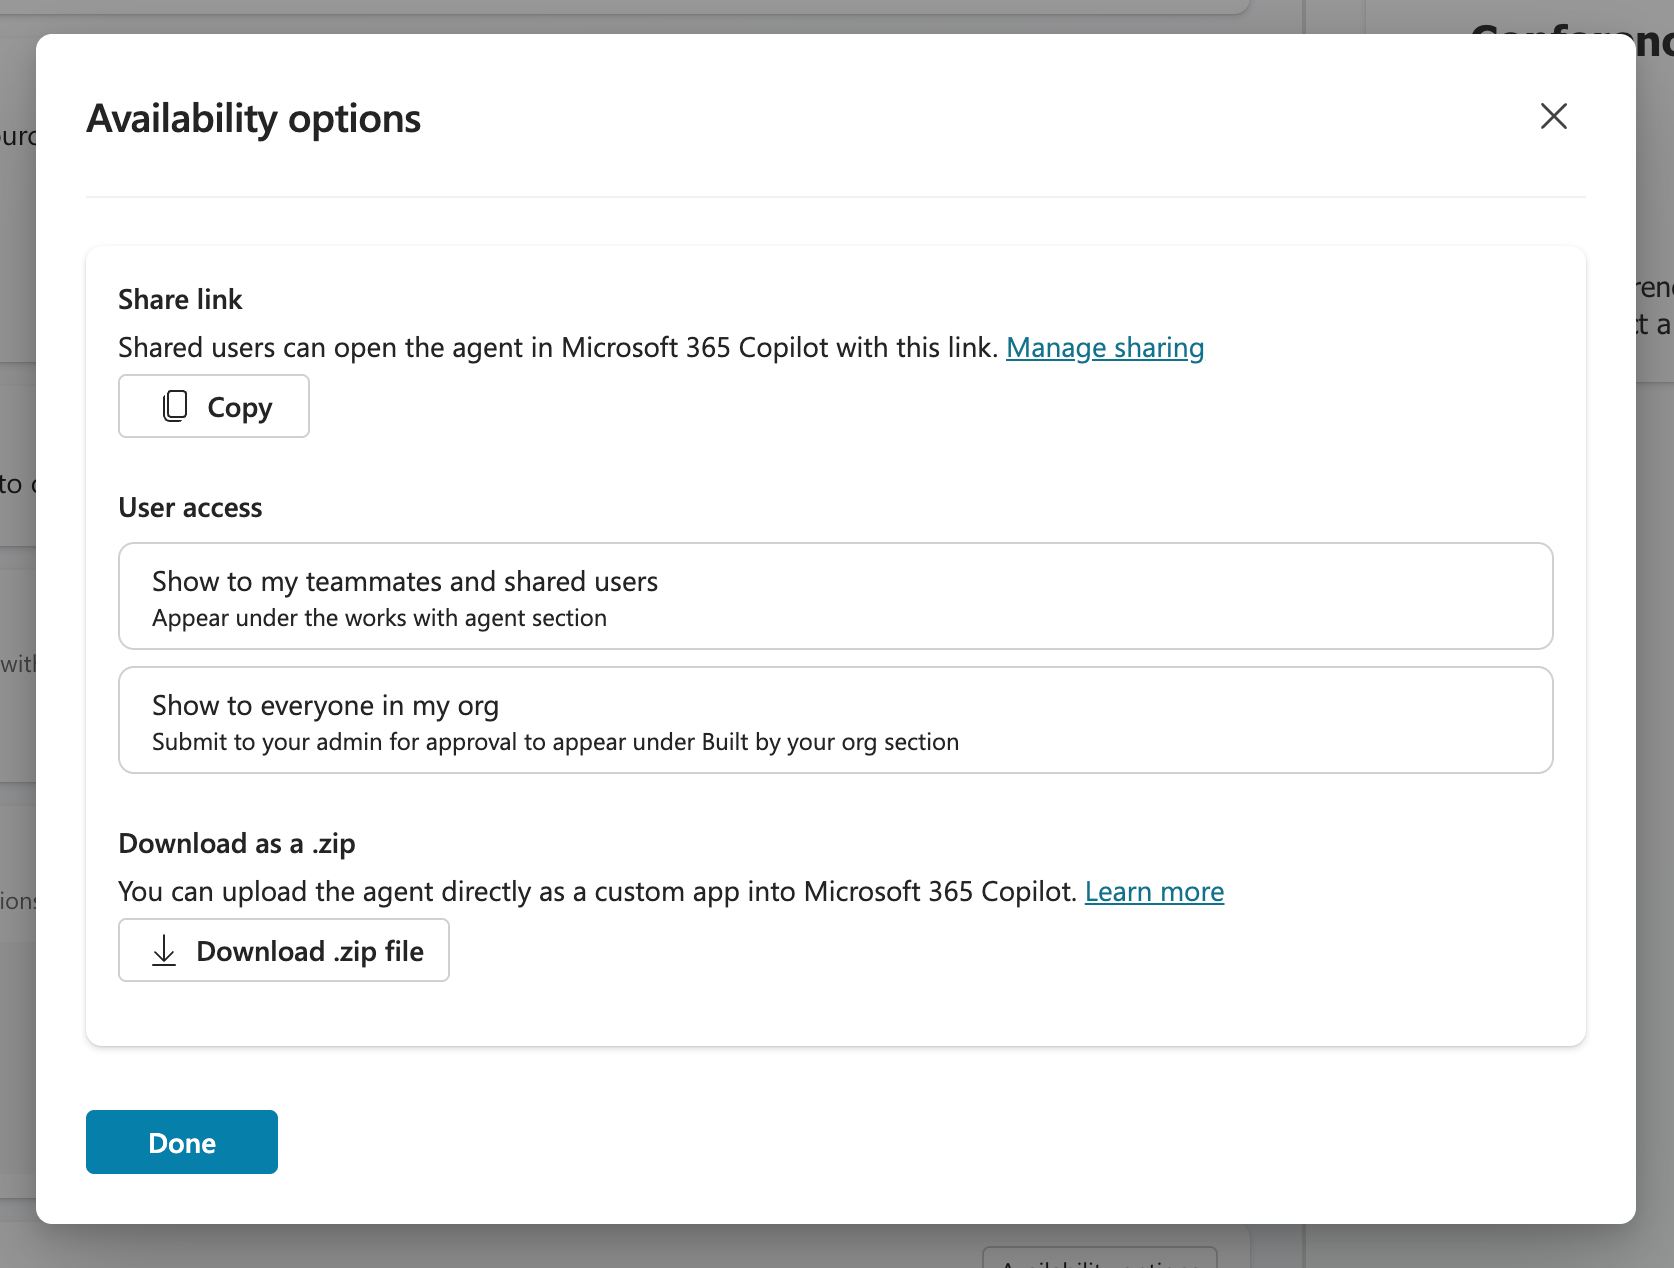The image size is (1674, 1268).
Task: Click 'Submit to your admin for approval' description
Action: pos(555,742)
